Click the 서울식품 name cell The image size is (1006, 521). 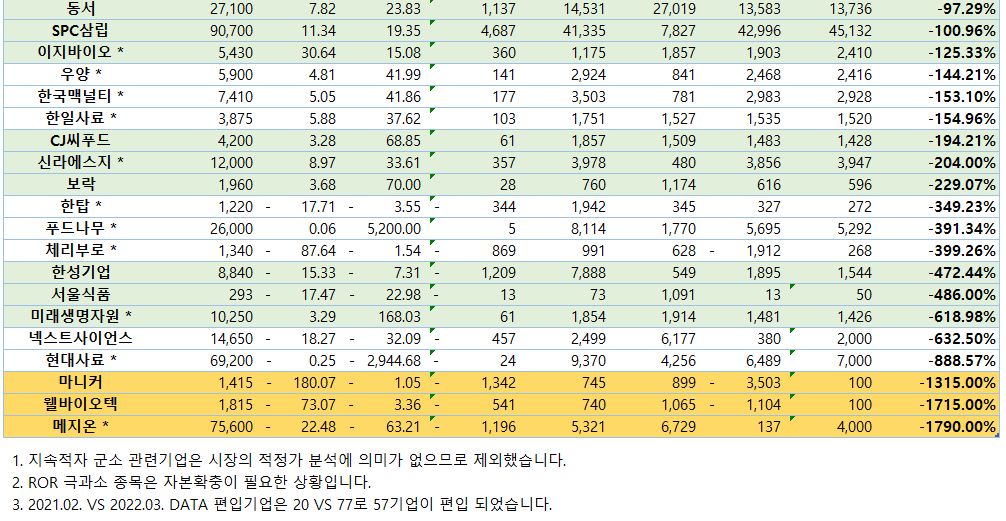coord(81,293)
